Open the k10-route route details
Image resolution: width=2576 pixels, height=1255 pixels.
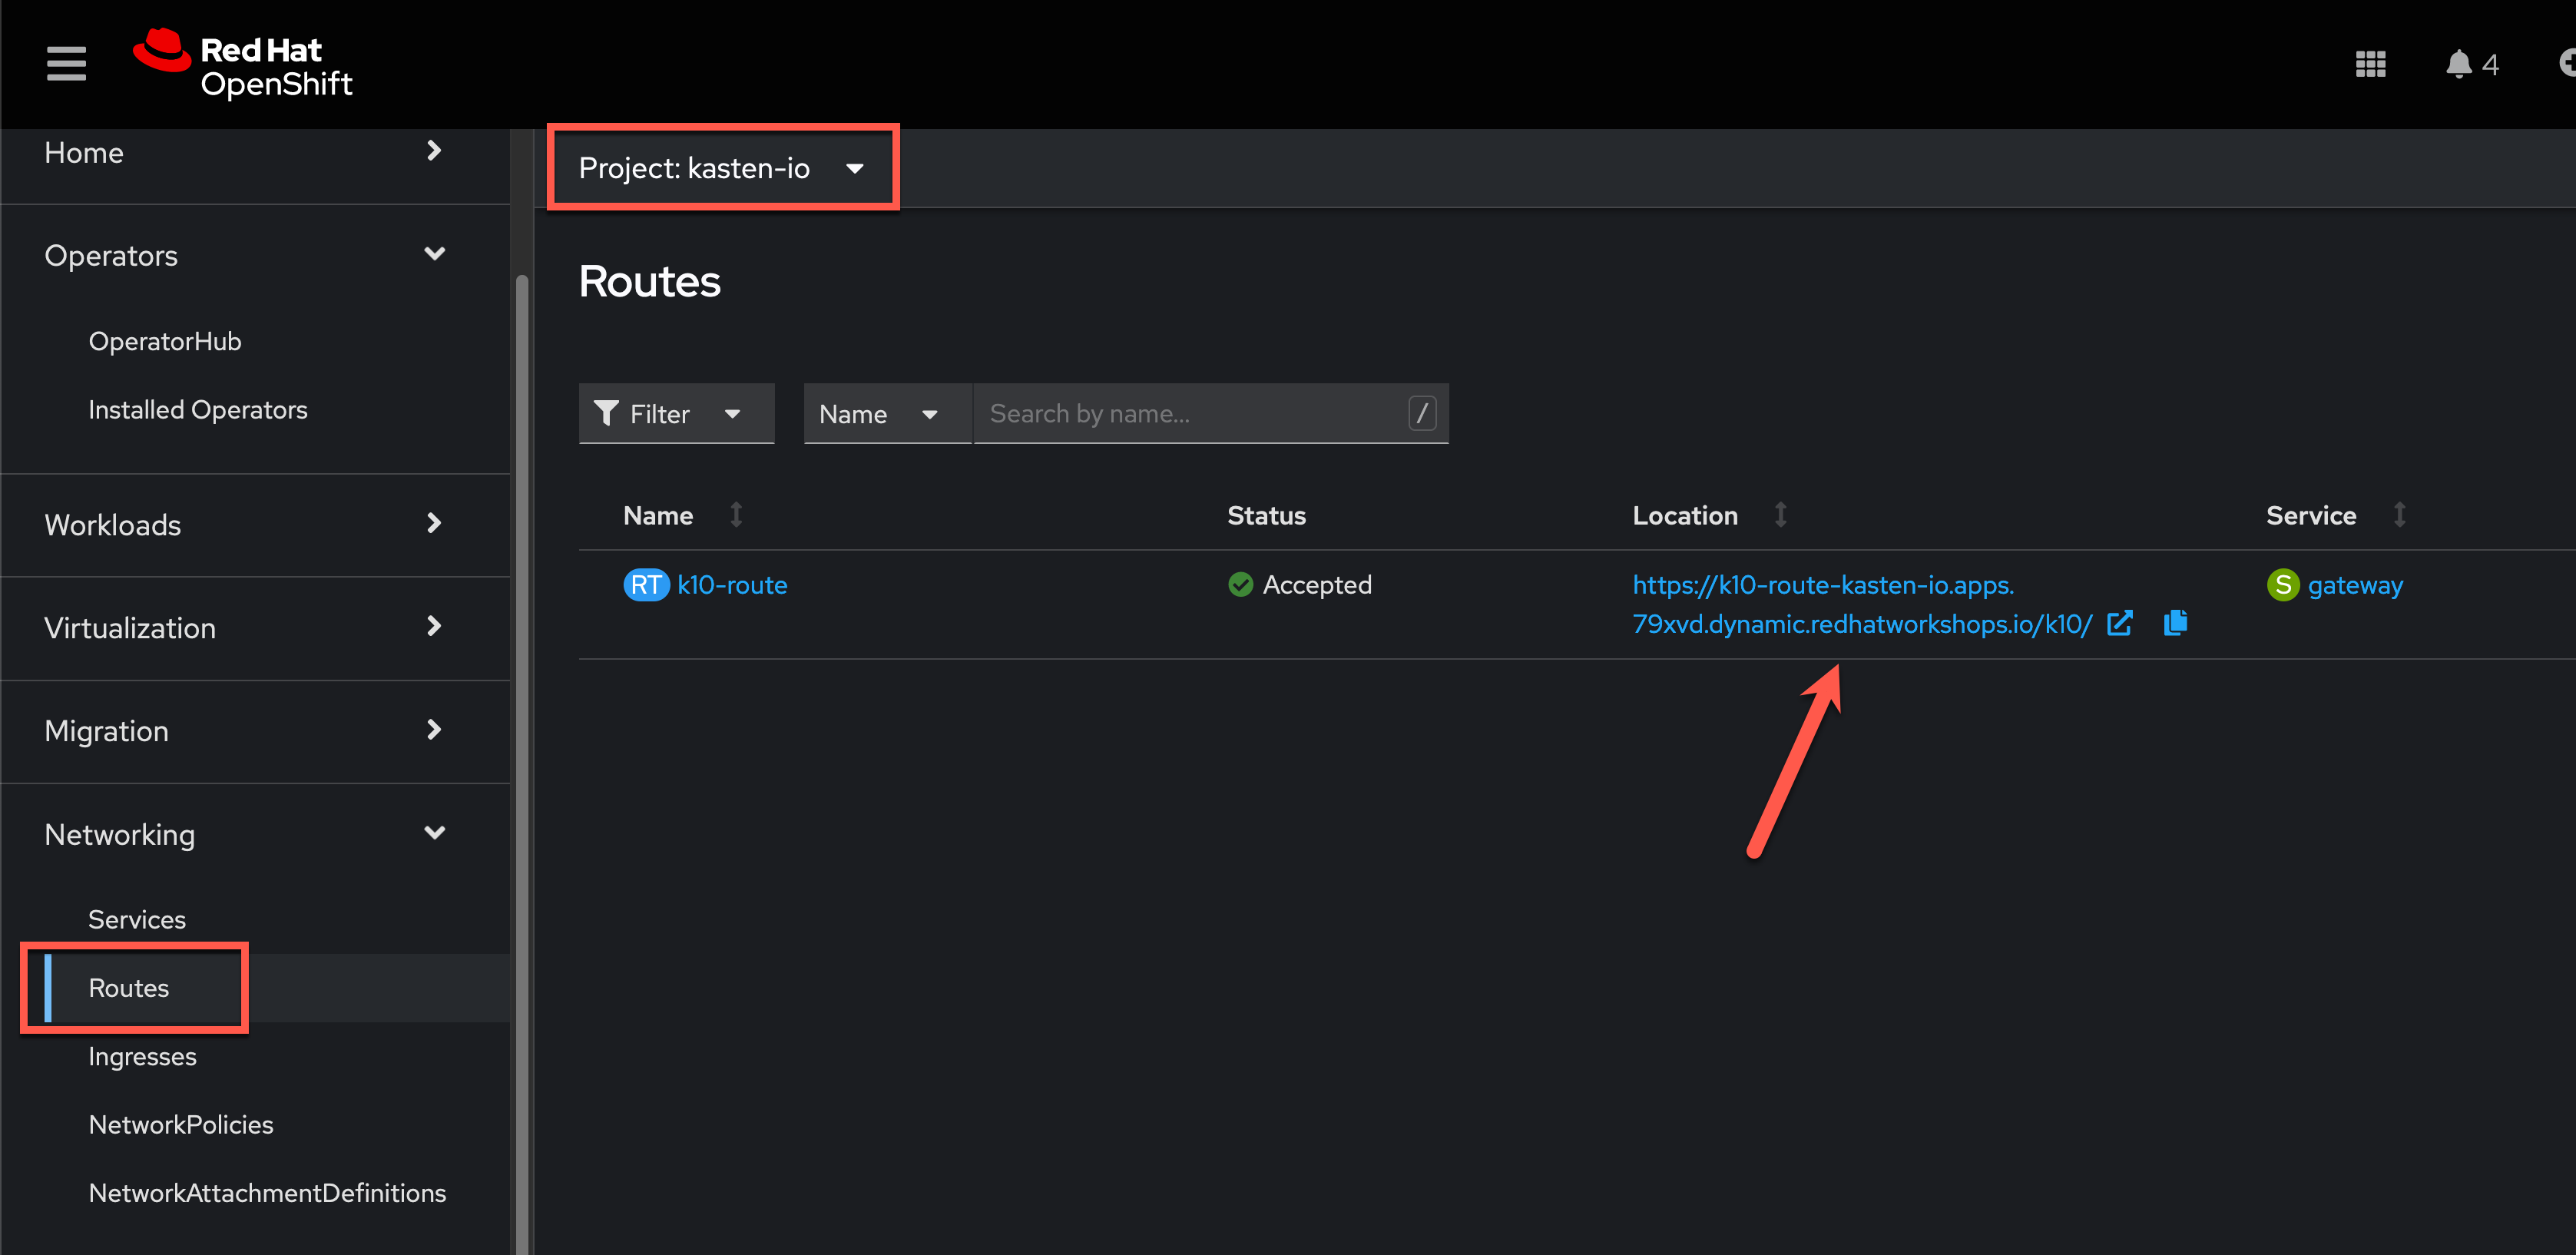tap(732, 585)
